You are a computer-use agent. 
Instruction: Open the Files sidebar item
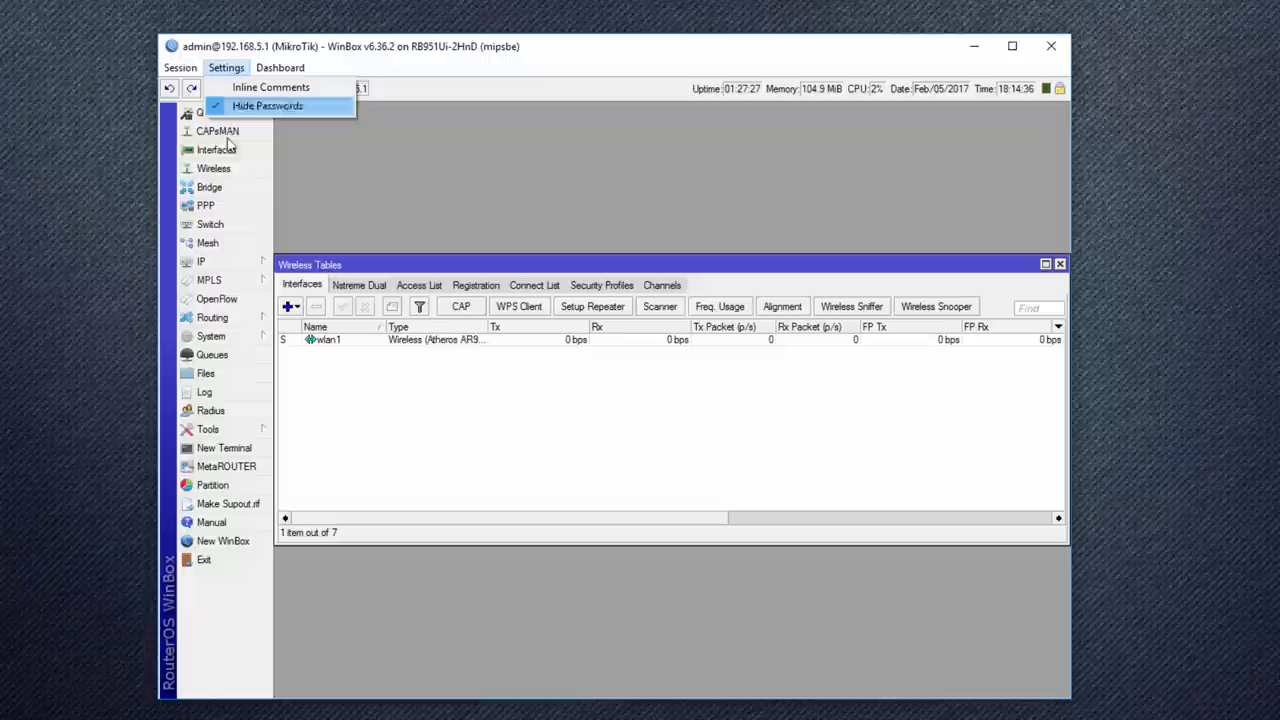click(x=205, y=373)
